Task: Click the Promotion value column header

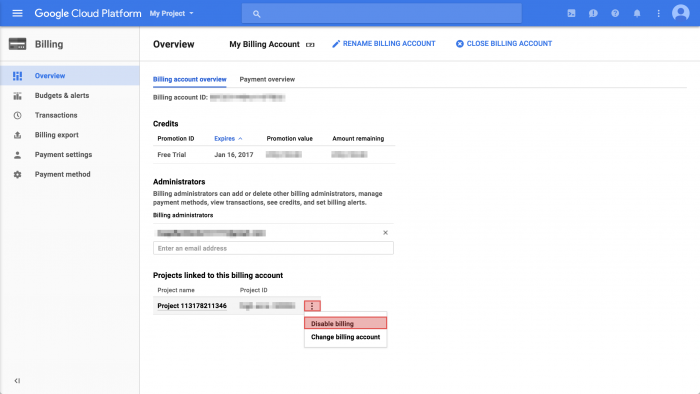Action: pos(290,139)
